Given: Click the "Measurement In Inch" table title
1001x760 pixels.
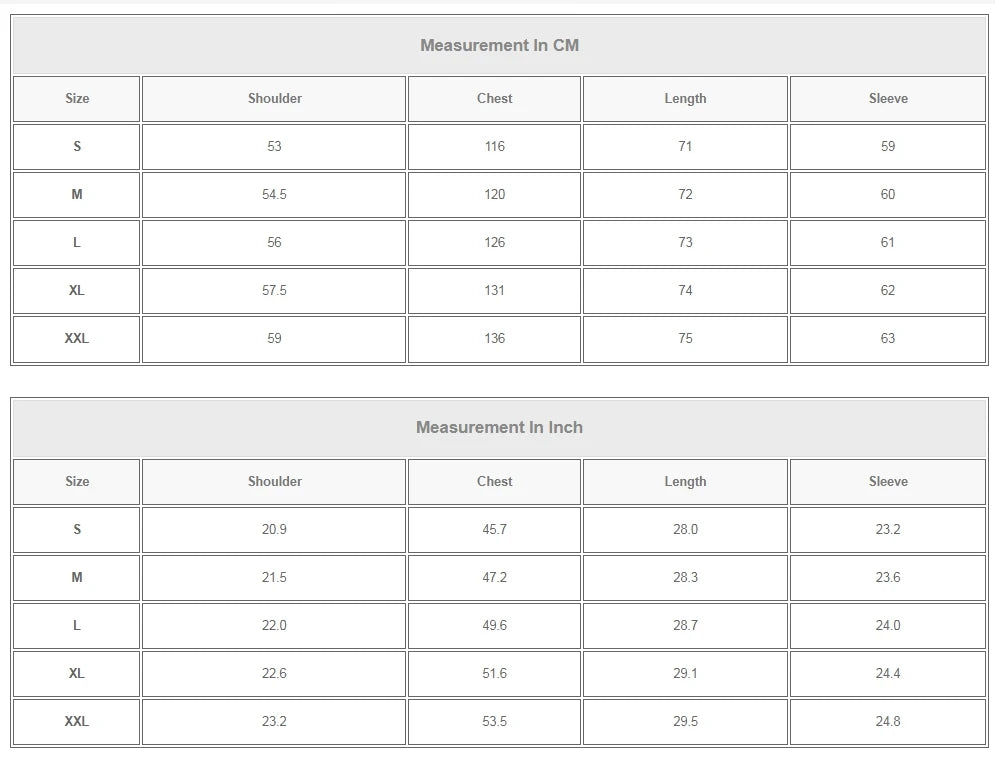Looking at the screenshot, I should tap(499, 427).
